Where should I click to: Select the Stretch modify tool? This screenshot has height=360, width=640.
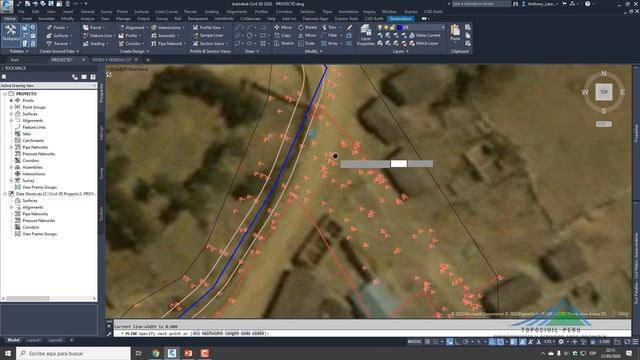[284, 43]
